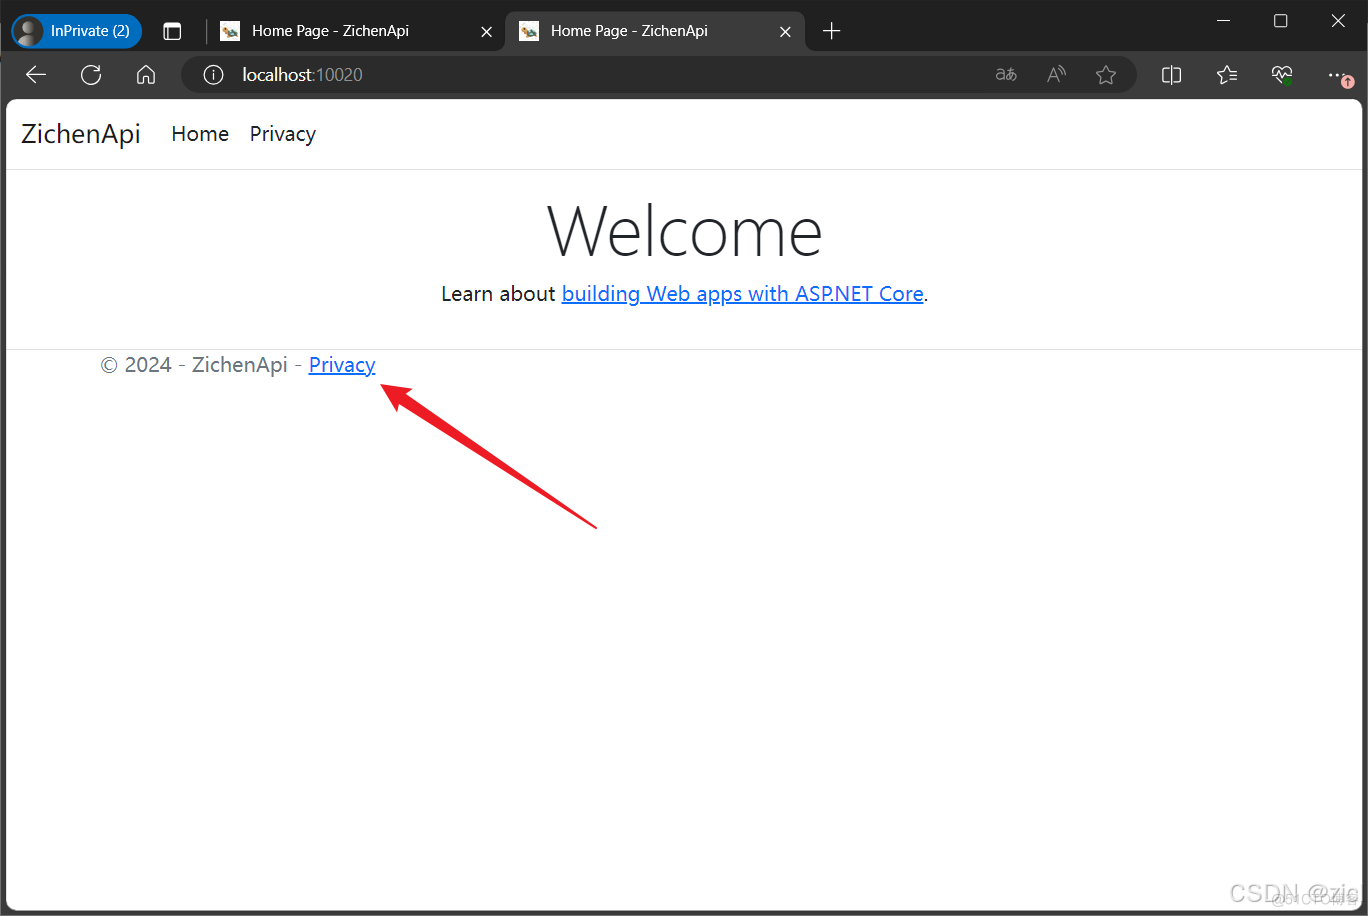
Task: View site information icon in address bar
Action: 213,75
